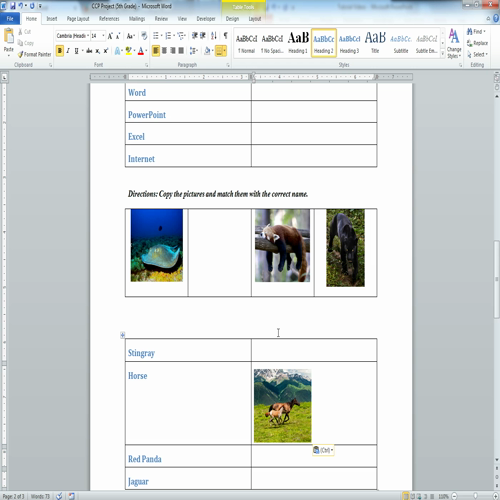This screenshot has height=500, width=500.
Task: Click the Cut command
Action: point(24,32)
